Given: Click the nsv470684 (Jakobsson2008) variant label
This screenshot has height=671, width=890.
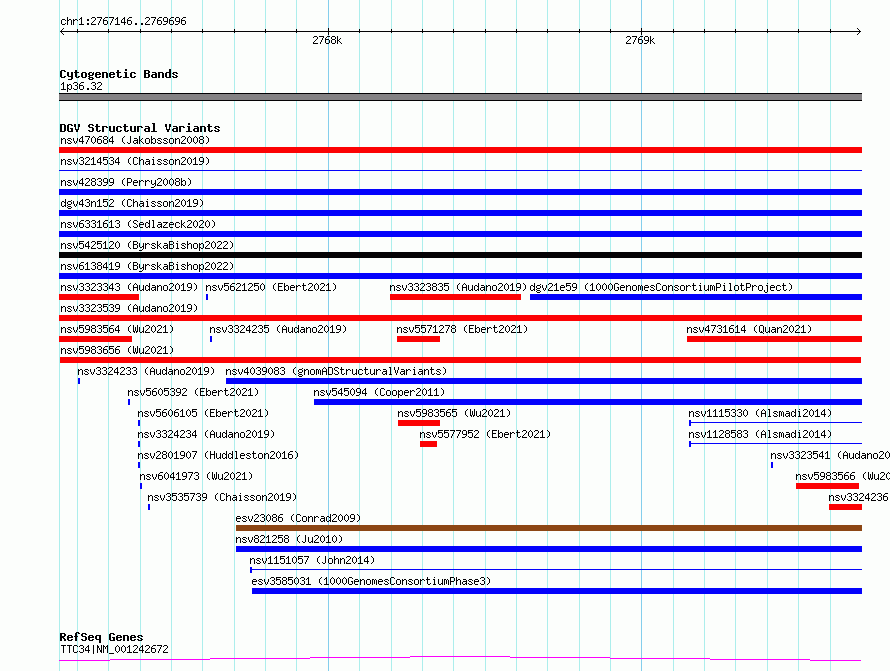Looking at the screenshot, I should click(x=135, y=140).
